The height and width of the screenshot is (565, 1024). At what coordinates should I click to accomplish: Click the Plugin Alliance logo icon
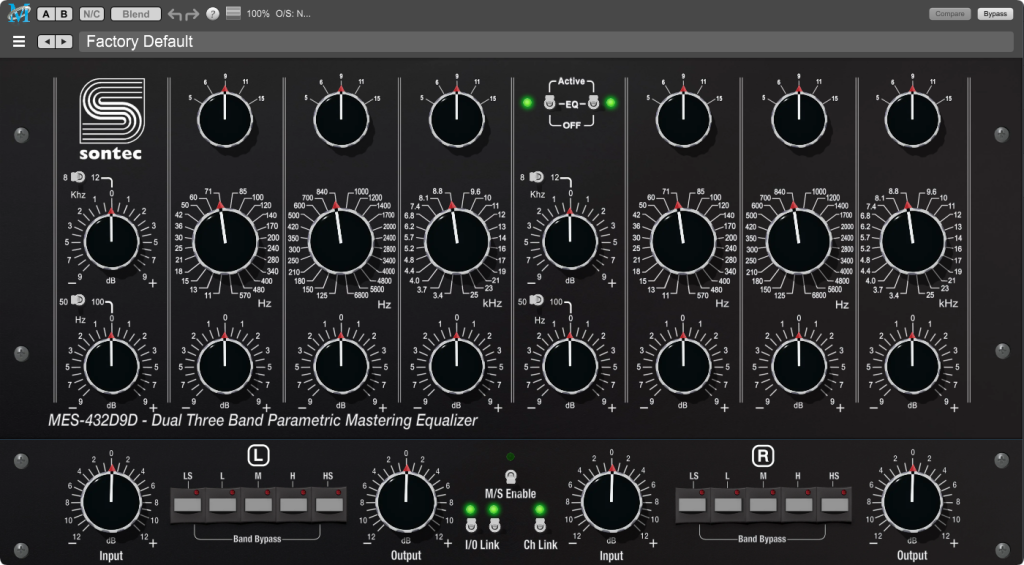pos(19,13)
